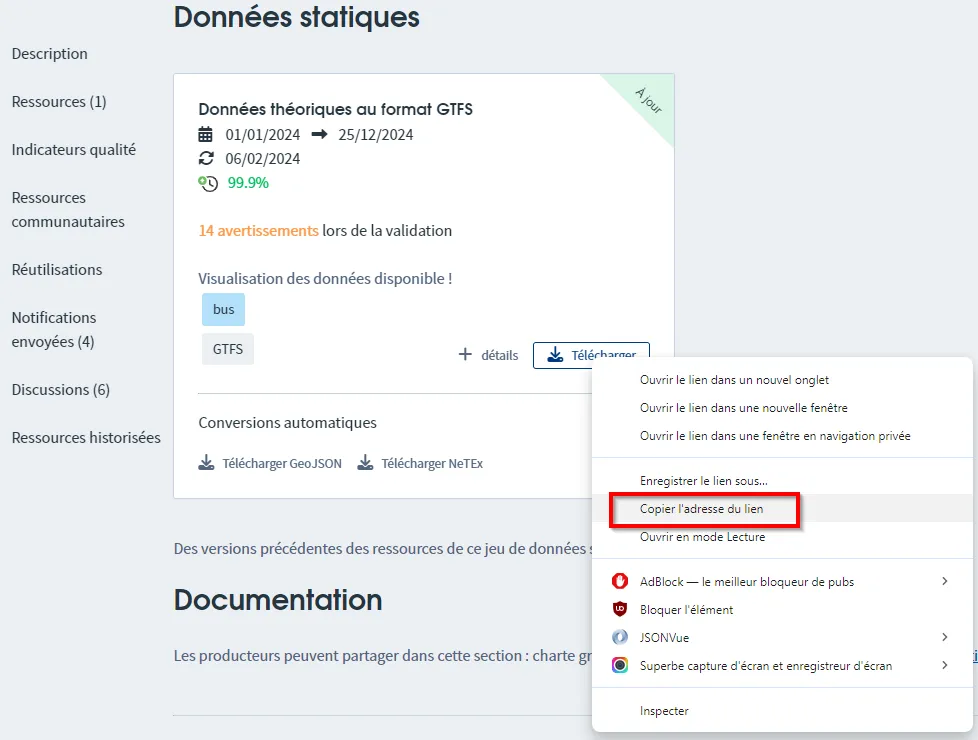Image resolution: width=978 pixels, height=740 pixels.
Task: Select Copier l'adresse du lien
Action: point(782,509)
